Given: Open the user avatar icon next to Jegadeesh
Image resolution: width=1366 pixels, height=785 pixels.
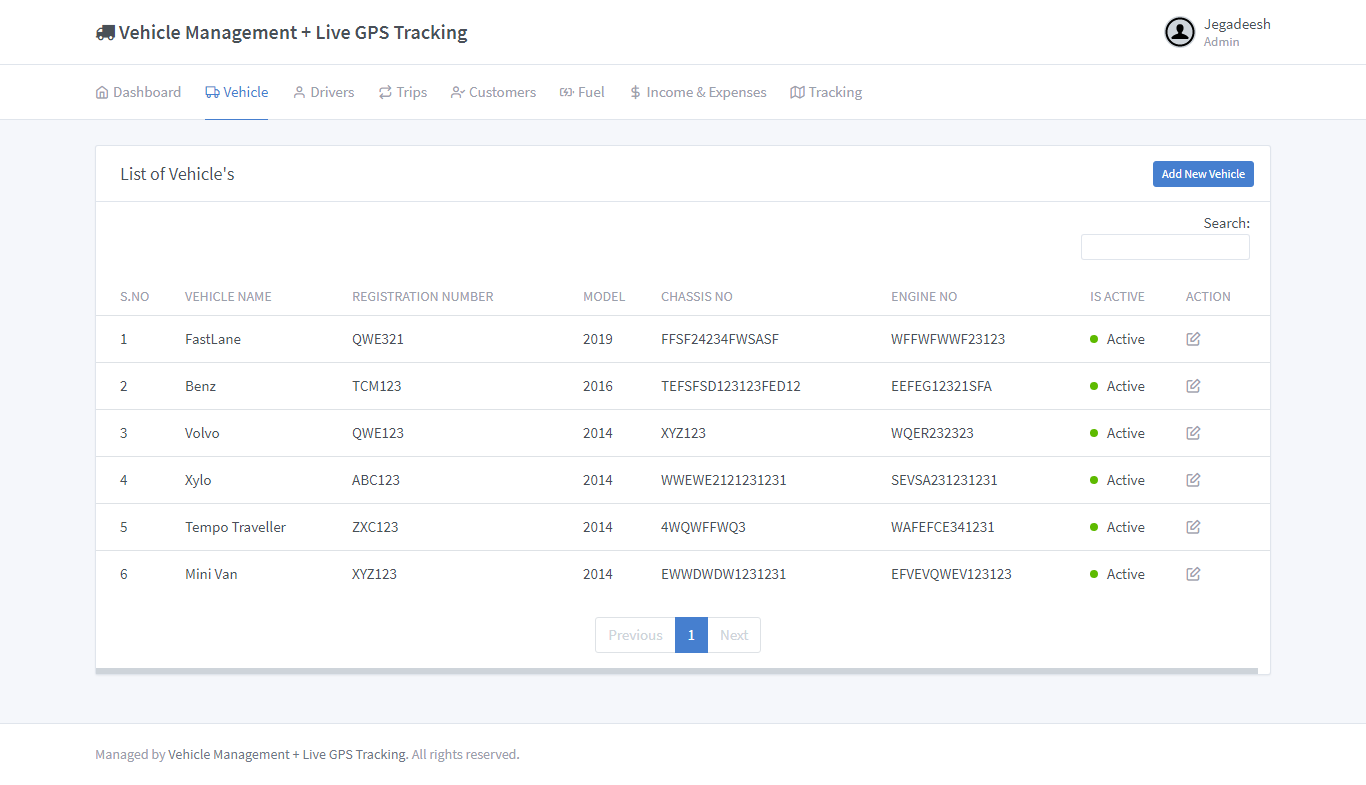Looking at the screenshot, I should click(1179, 32).
